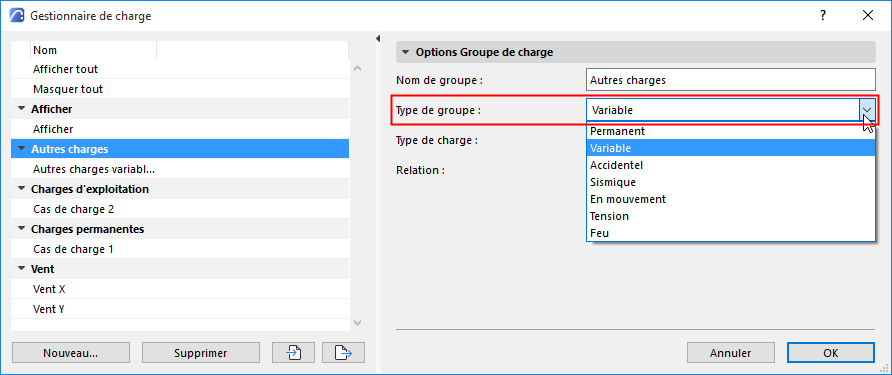Screen dimensions: 892x375
Task: Click scroll up arrow of the list
Action: (x=357, y=68)
